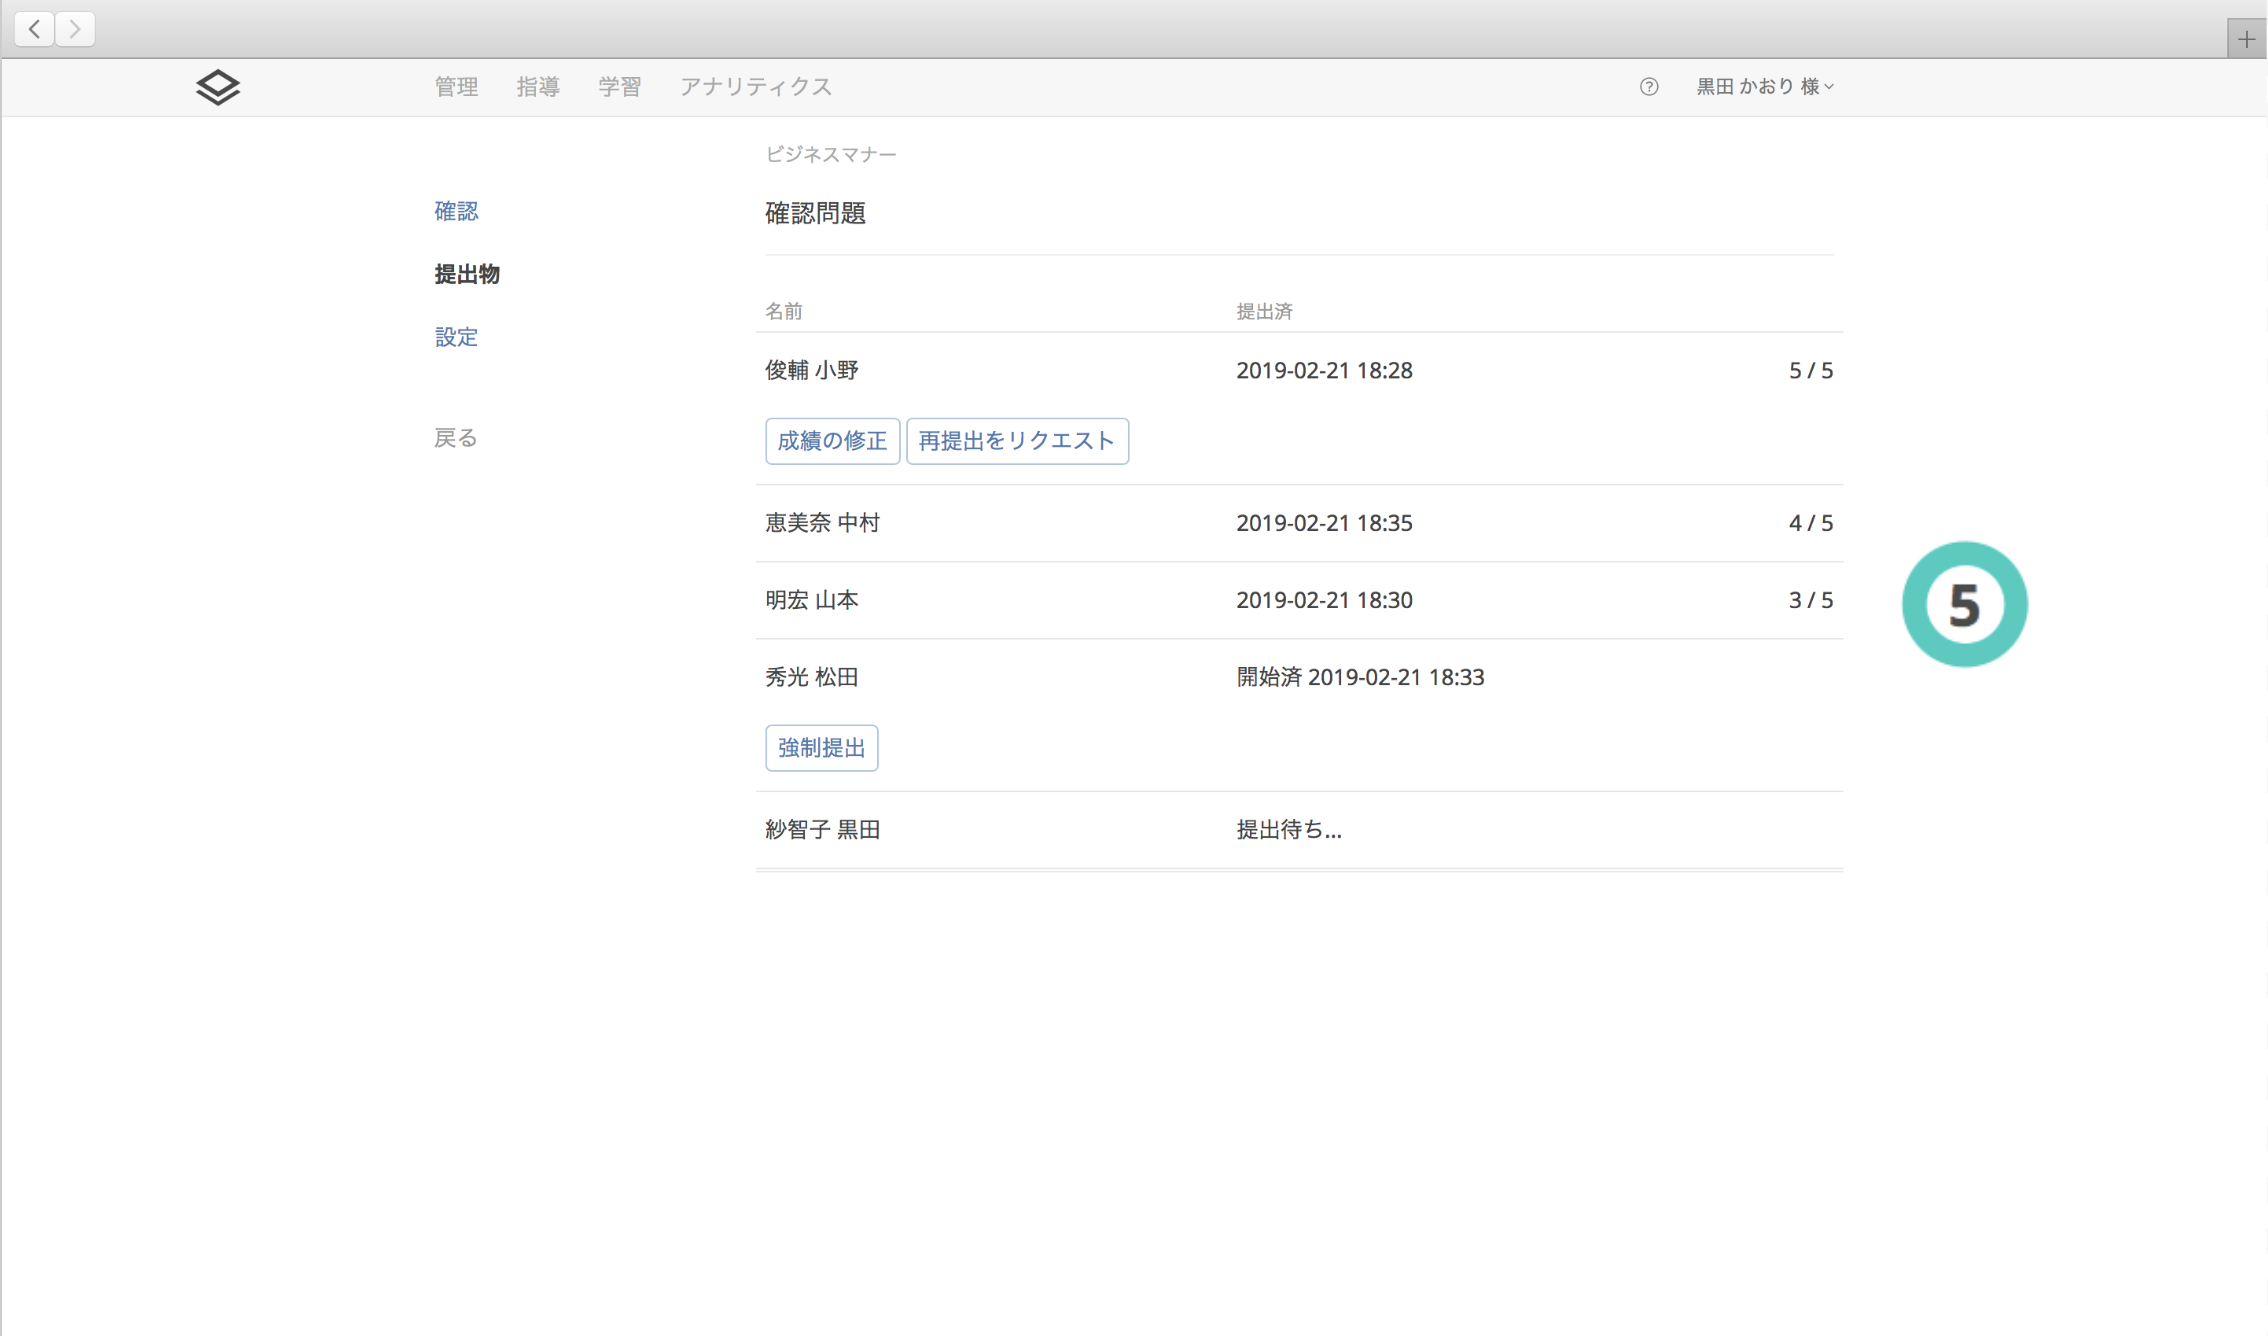This screenshot has width=2268, height=1336.
Task: Open the 指導 menu
Action: (538, 87)
